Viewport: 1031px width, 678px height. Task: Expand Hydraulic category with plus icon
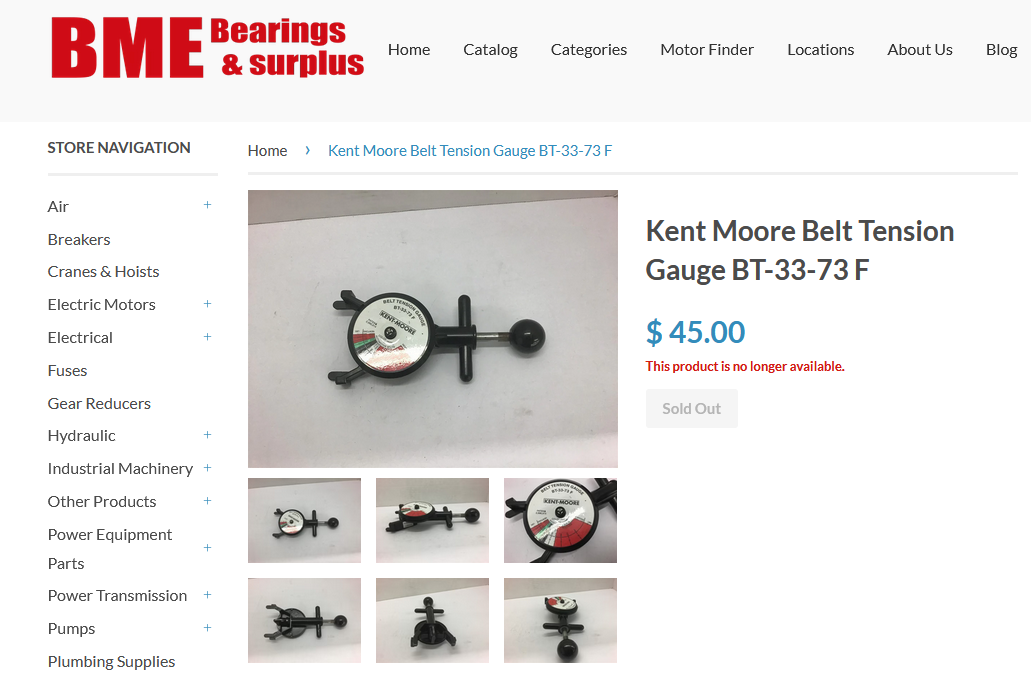pyautogui.click(x=207, y=435)
